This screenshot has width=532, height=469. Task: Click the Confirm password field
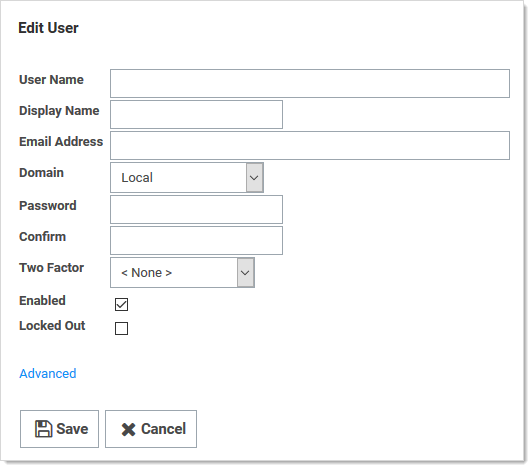click(x=196, y=240)
